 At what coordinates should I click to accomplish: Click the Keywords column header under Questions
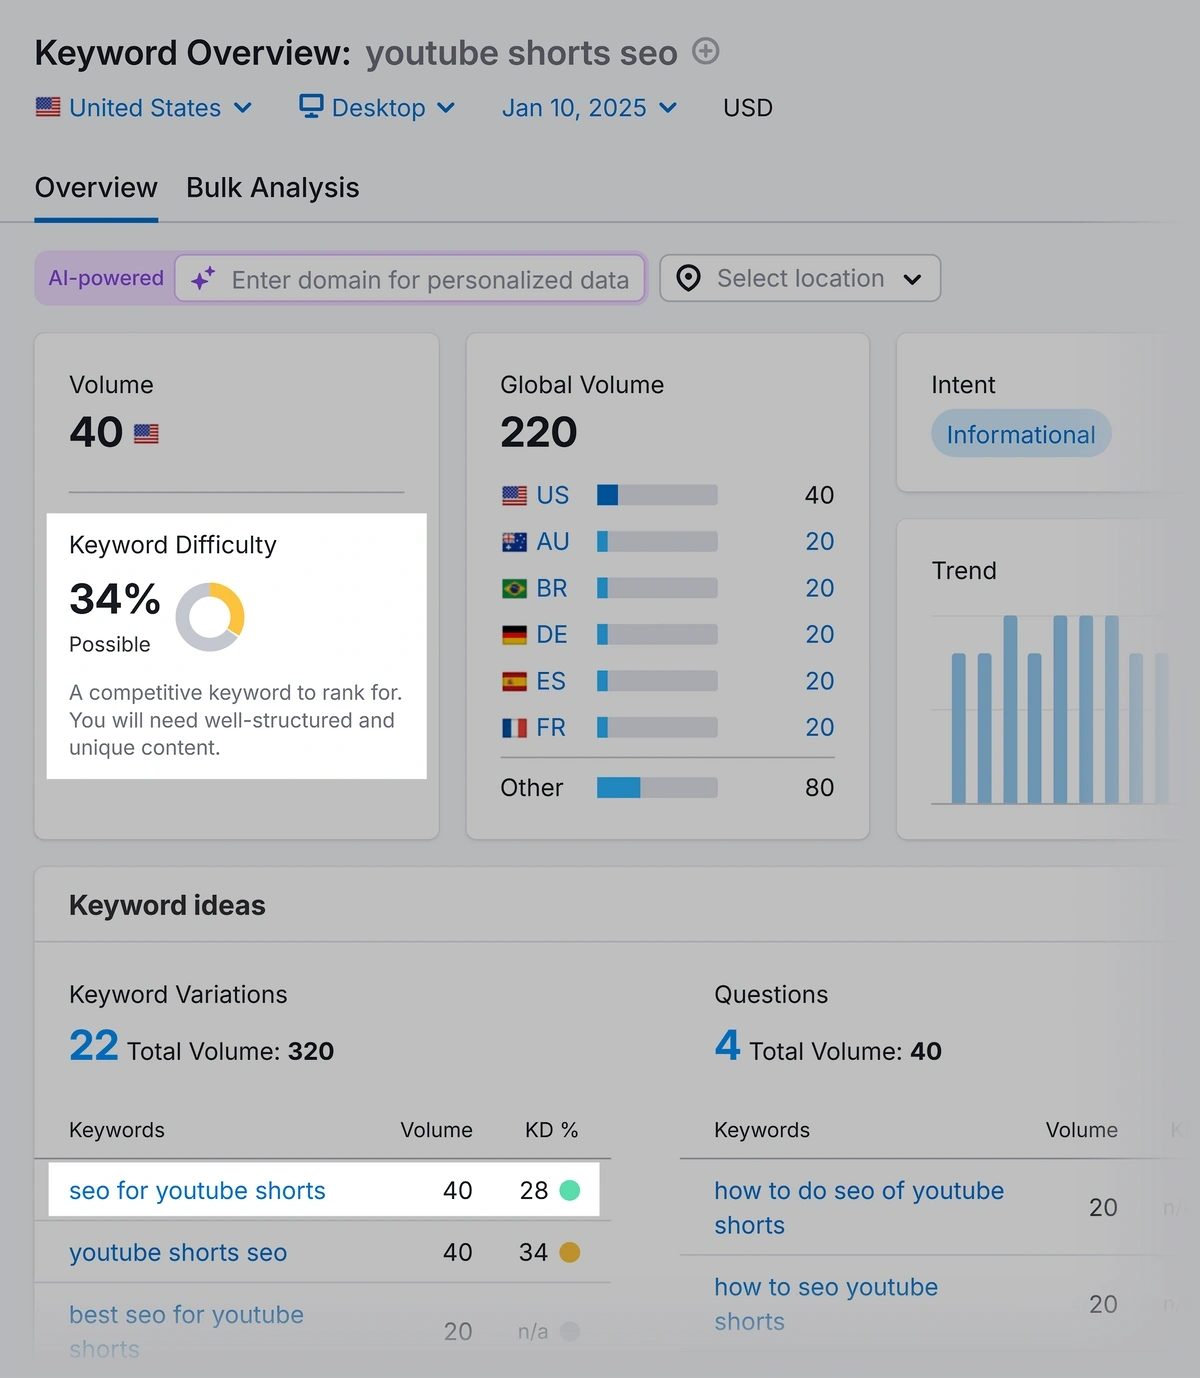(762, 1130)
